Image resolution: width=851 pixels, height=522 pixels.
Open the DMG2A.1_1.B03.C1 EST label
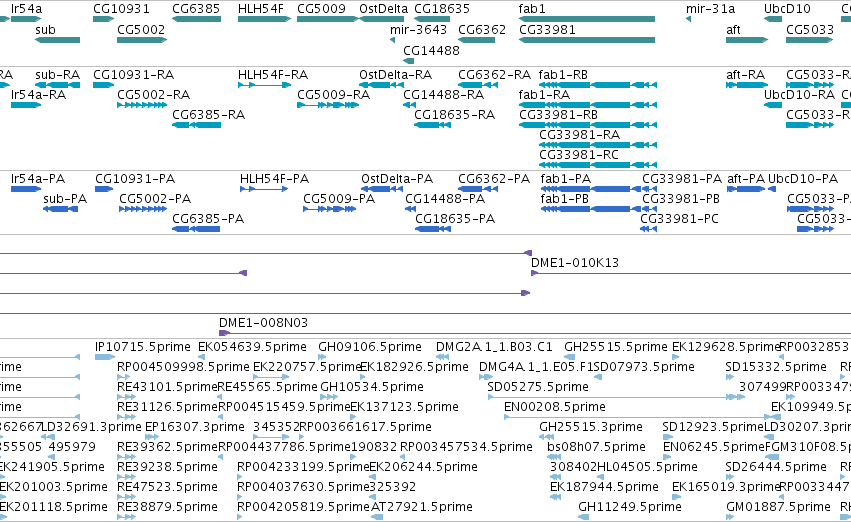[x=494, y=347]
